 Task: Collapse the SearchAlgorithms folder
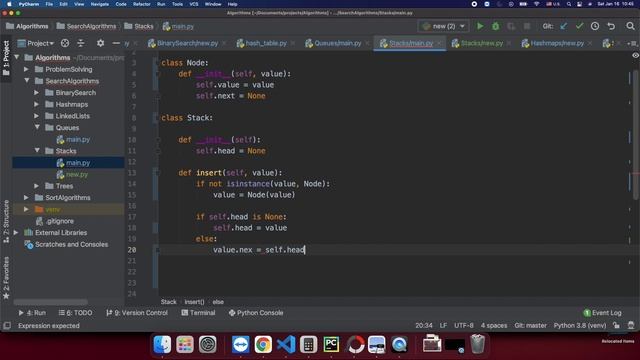click(27, 81)
